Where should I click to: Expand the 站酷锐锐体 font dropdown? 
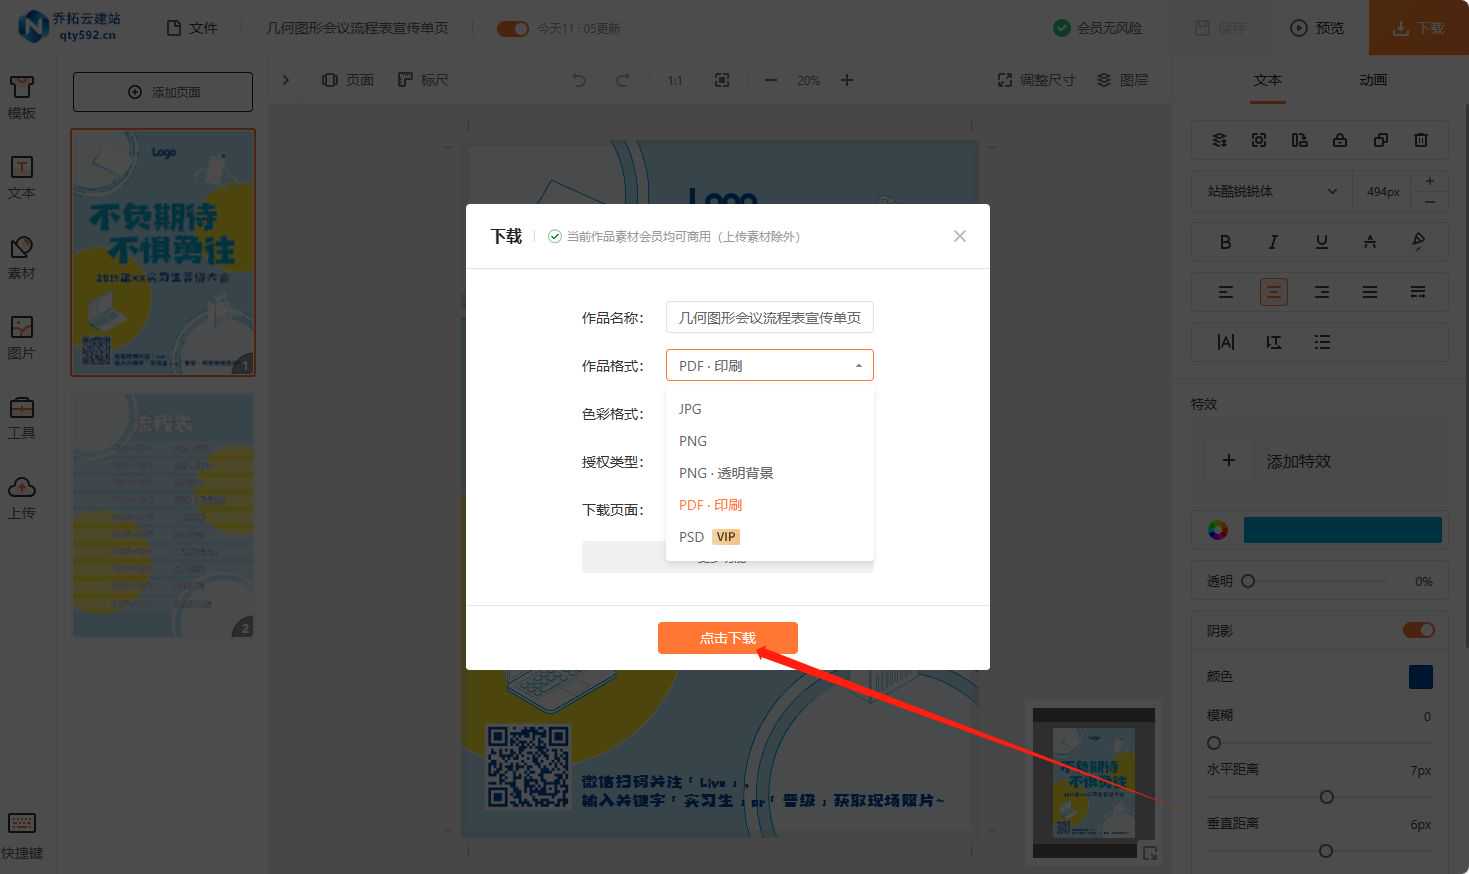point(1270,191)
